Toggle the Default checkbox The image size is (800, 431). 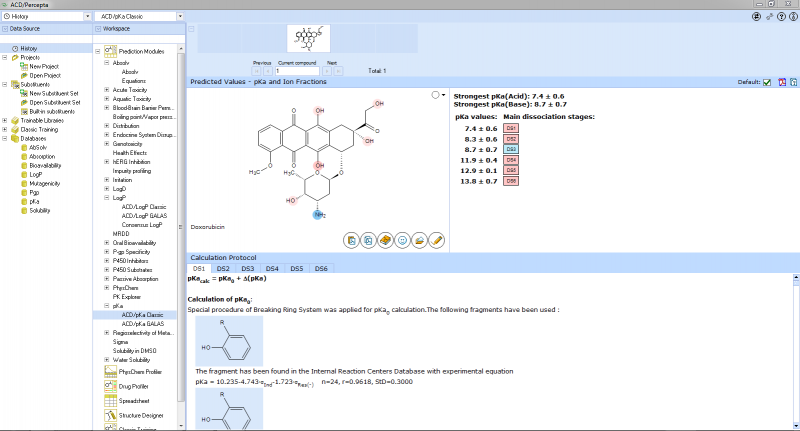coord(767,82)
